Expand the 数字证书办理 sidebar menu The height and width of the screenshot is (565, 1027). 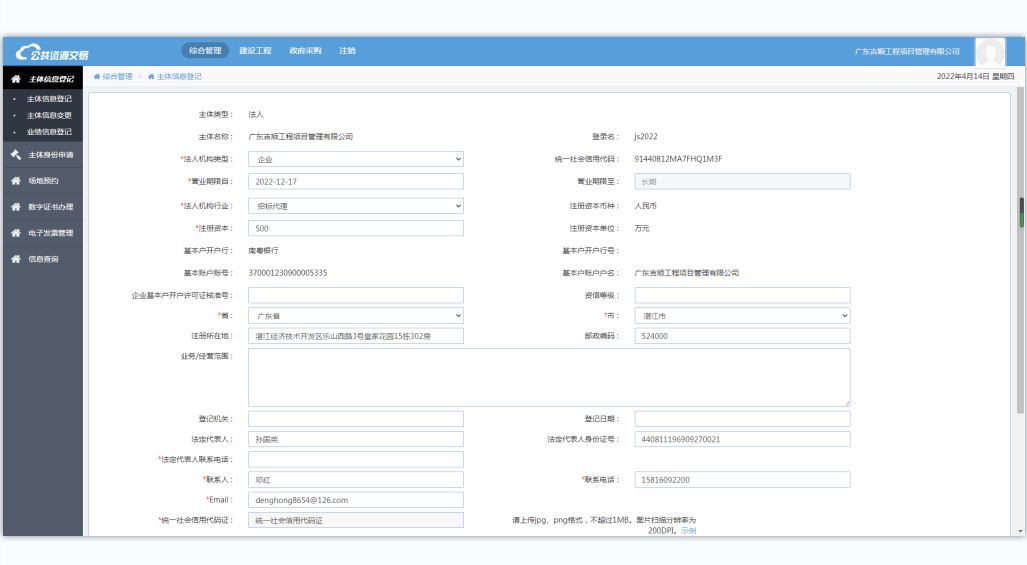43,207
